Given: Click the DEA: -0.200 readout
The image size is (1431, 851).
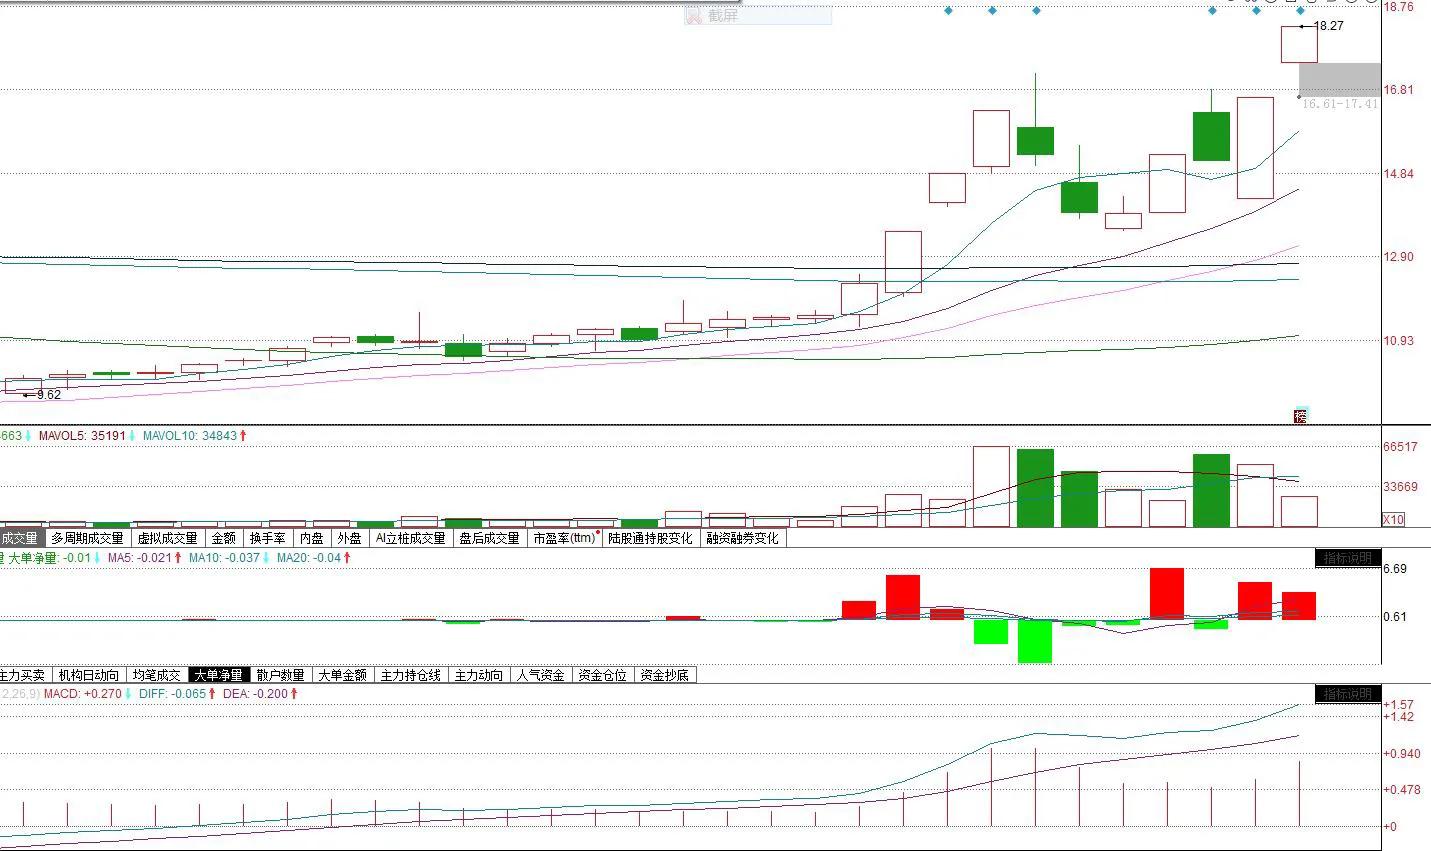Looking at the screenshot, I should (x=255, y=694).
